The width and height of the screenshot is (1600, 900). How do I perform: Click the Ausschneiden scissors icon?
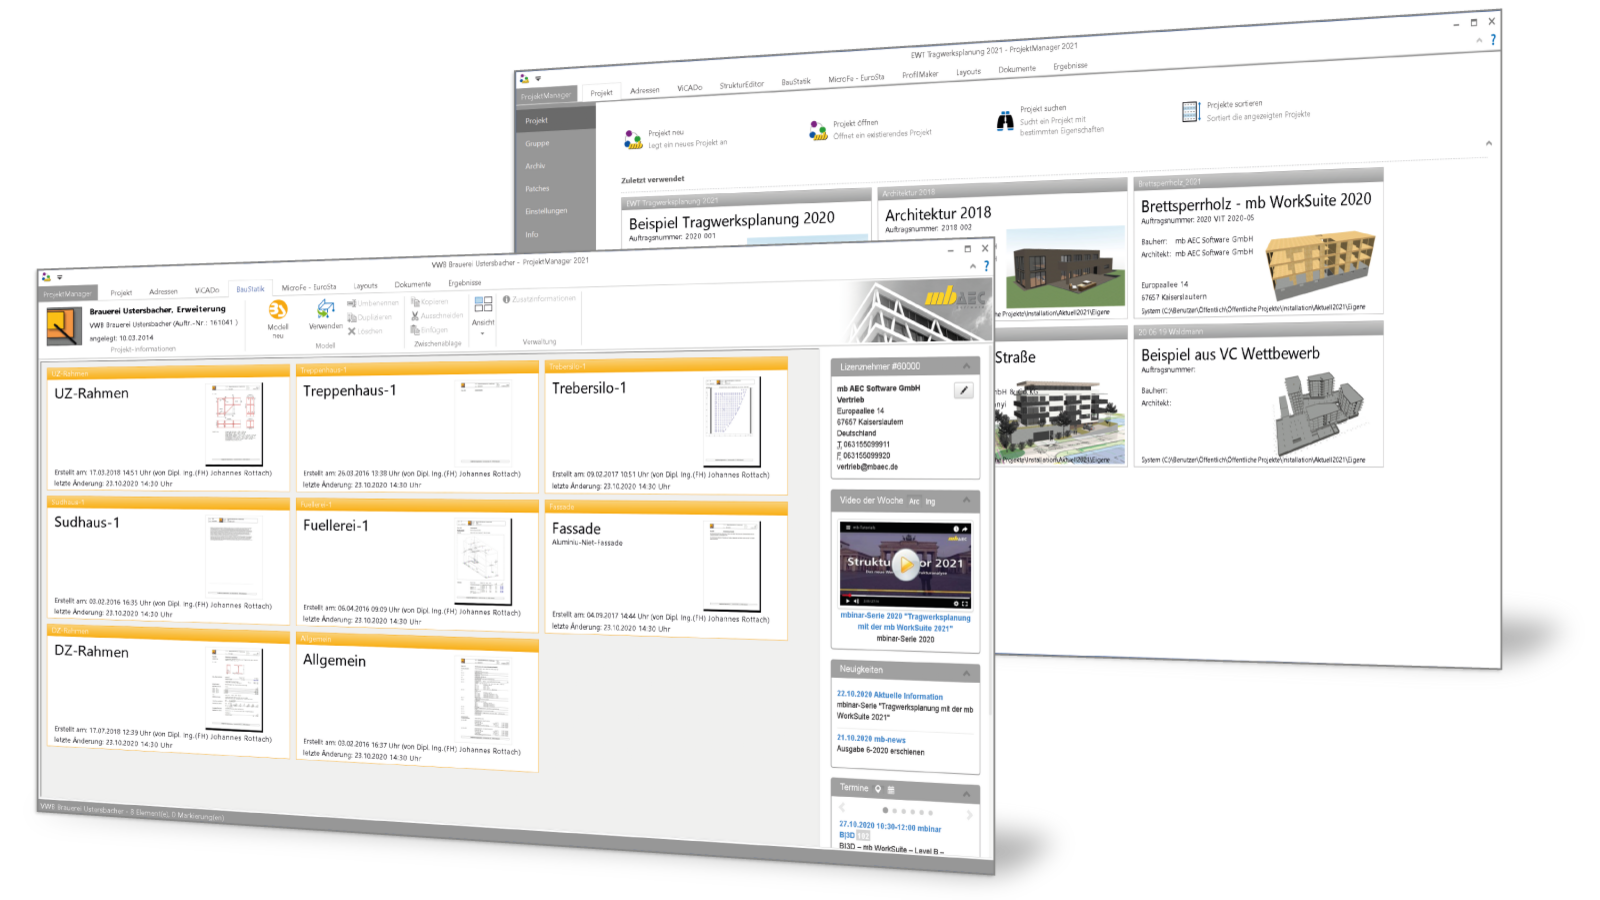(x=415, y=315)
